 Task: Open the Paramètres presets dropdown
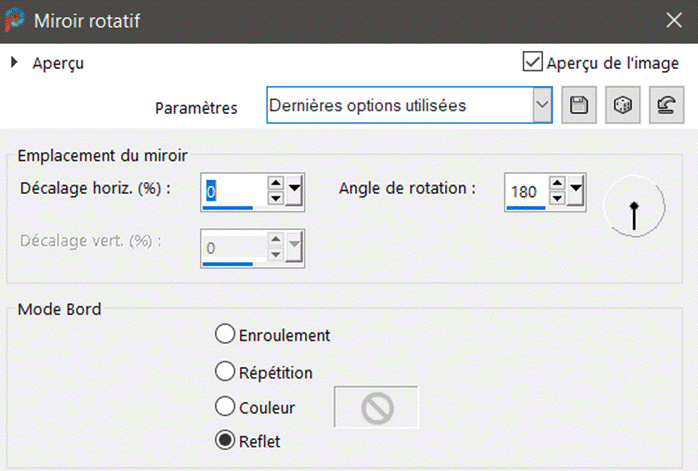[x=541, y=104]
